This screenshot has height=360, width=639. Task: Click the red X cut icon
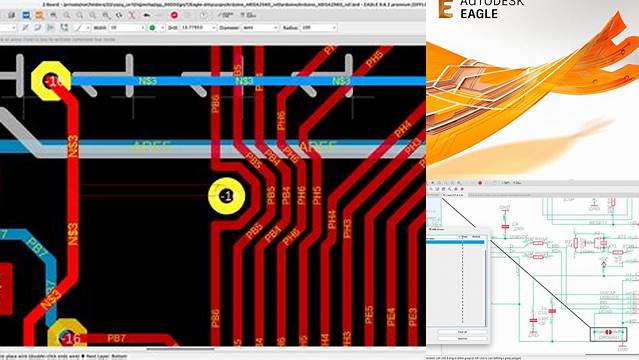click(x=132, y=15)
